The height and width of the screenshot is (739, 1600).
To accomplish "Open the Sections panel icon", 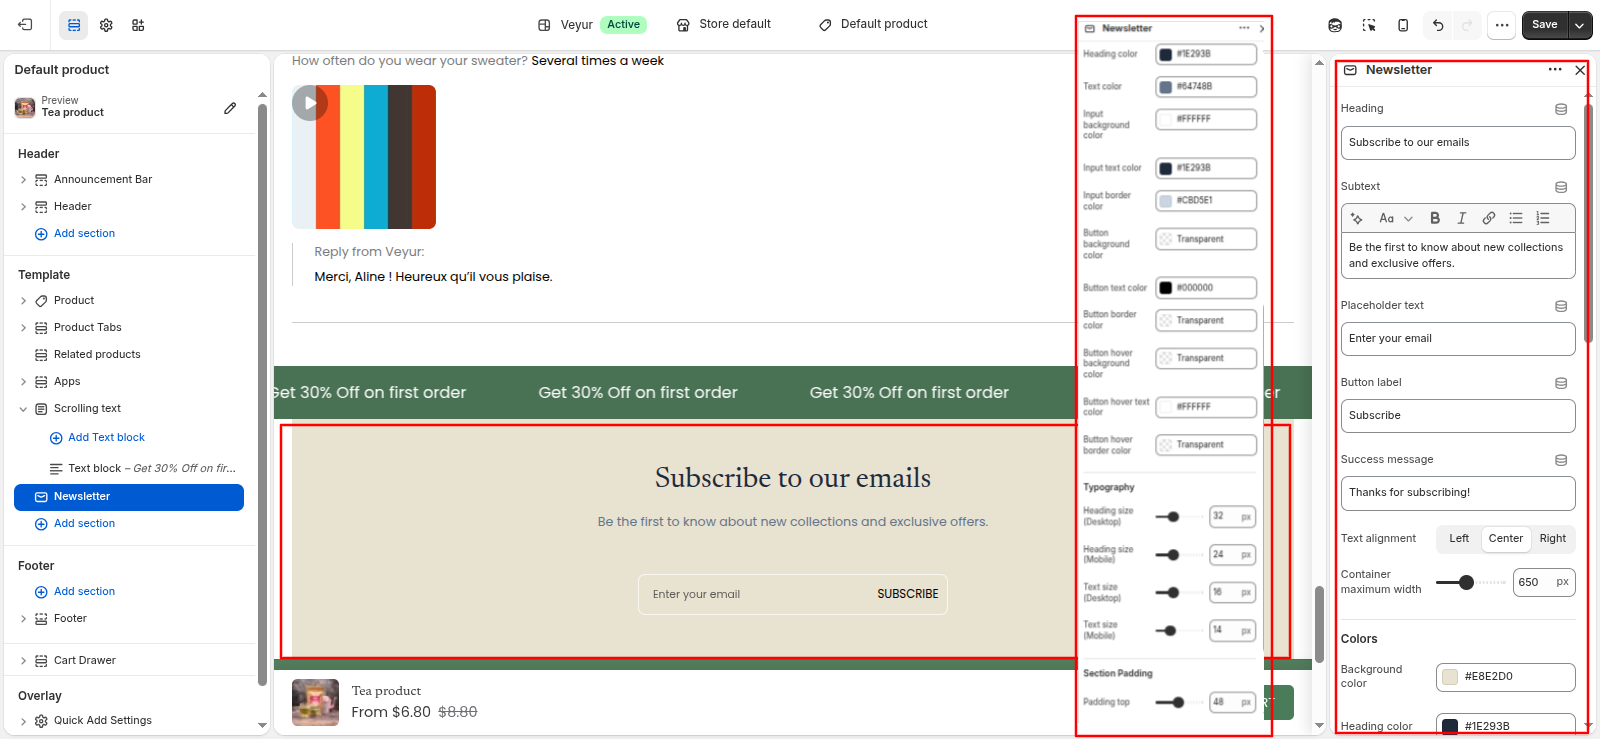I will [x=74, y=25].
